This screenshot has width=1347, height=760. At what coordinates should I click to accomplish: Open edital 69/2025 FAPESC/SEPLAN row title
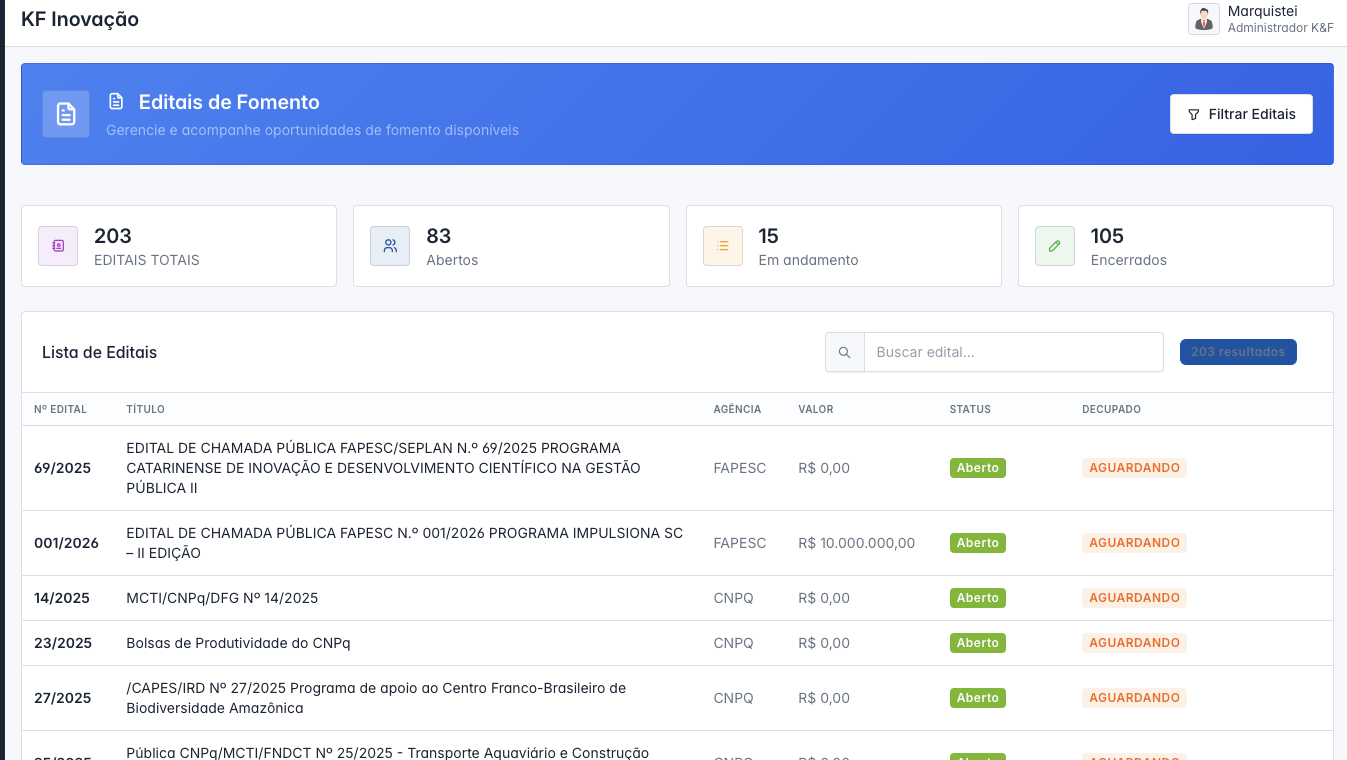pyautogui.click(x=383, y=468)
